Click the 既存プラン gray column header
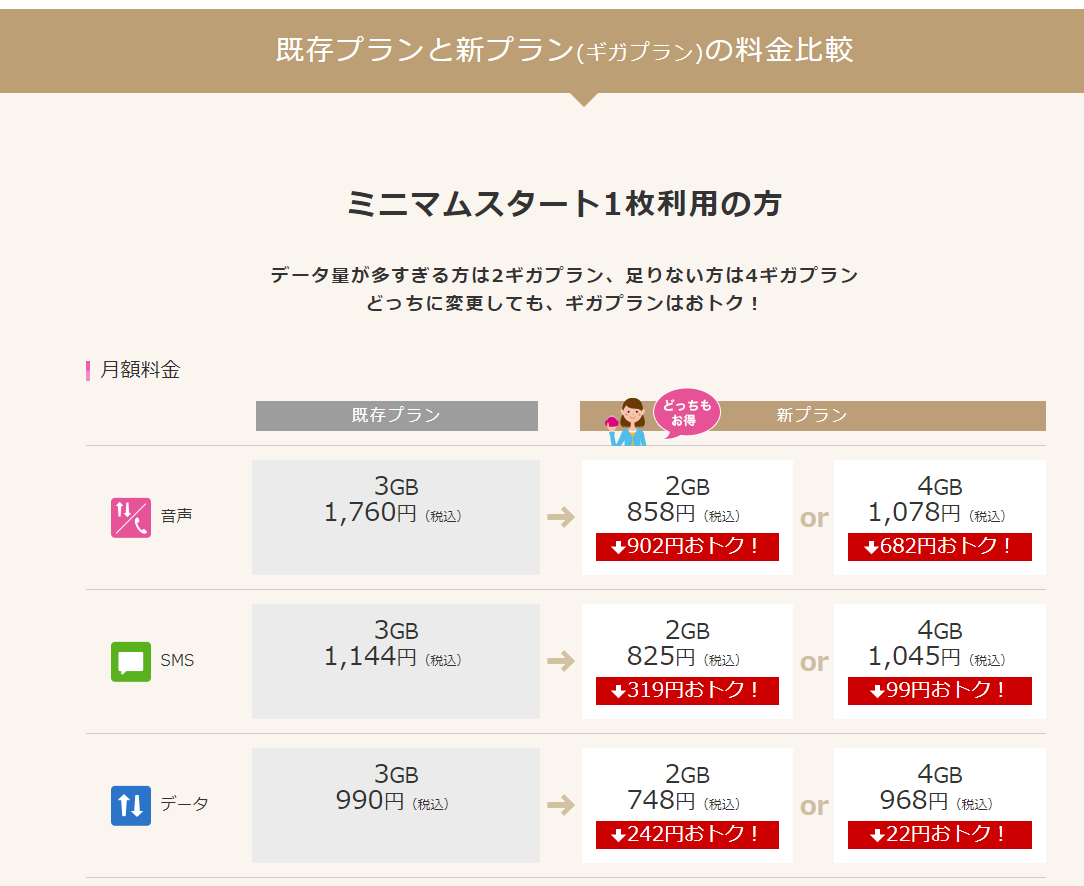 (x=396, y=415)
